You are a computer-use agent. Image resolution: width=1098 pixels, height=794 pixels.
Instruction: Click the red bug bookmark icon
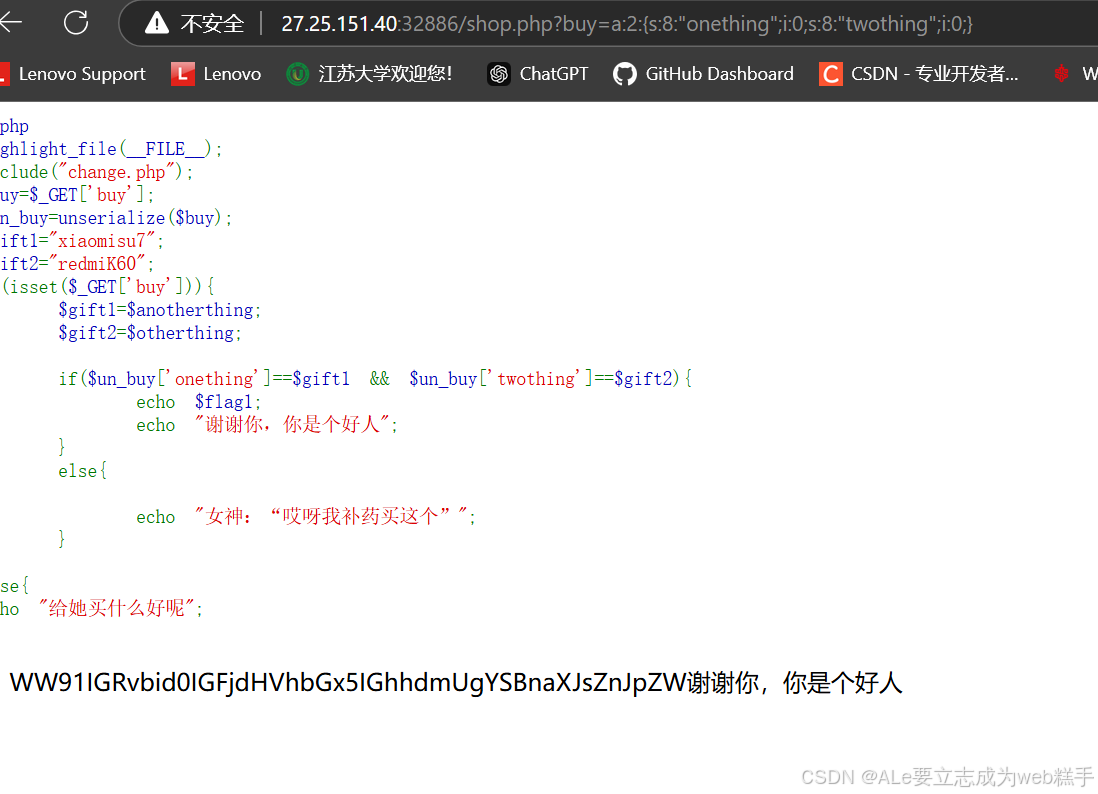click(x=1062, y=73)
